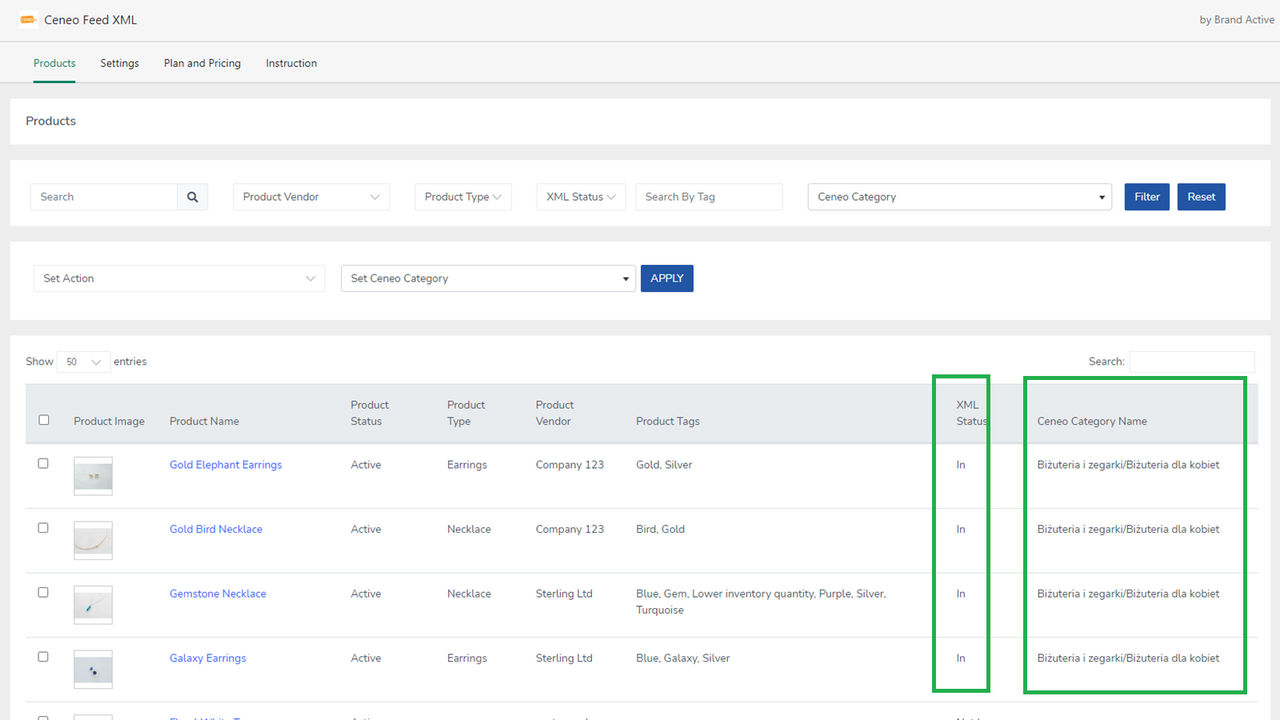Sort by the Product Type column header
The height and width of the screenshot is (720, 1280).
click(466, 413)
